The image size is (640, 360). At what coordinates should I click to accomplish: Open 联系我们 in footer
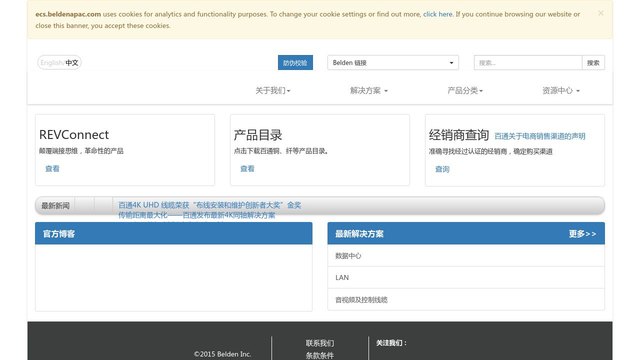coord(320,343)
